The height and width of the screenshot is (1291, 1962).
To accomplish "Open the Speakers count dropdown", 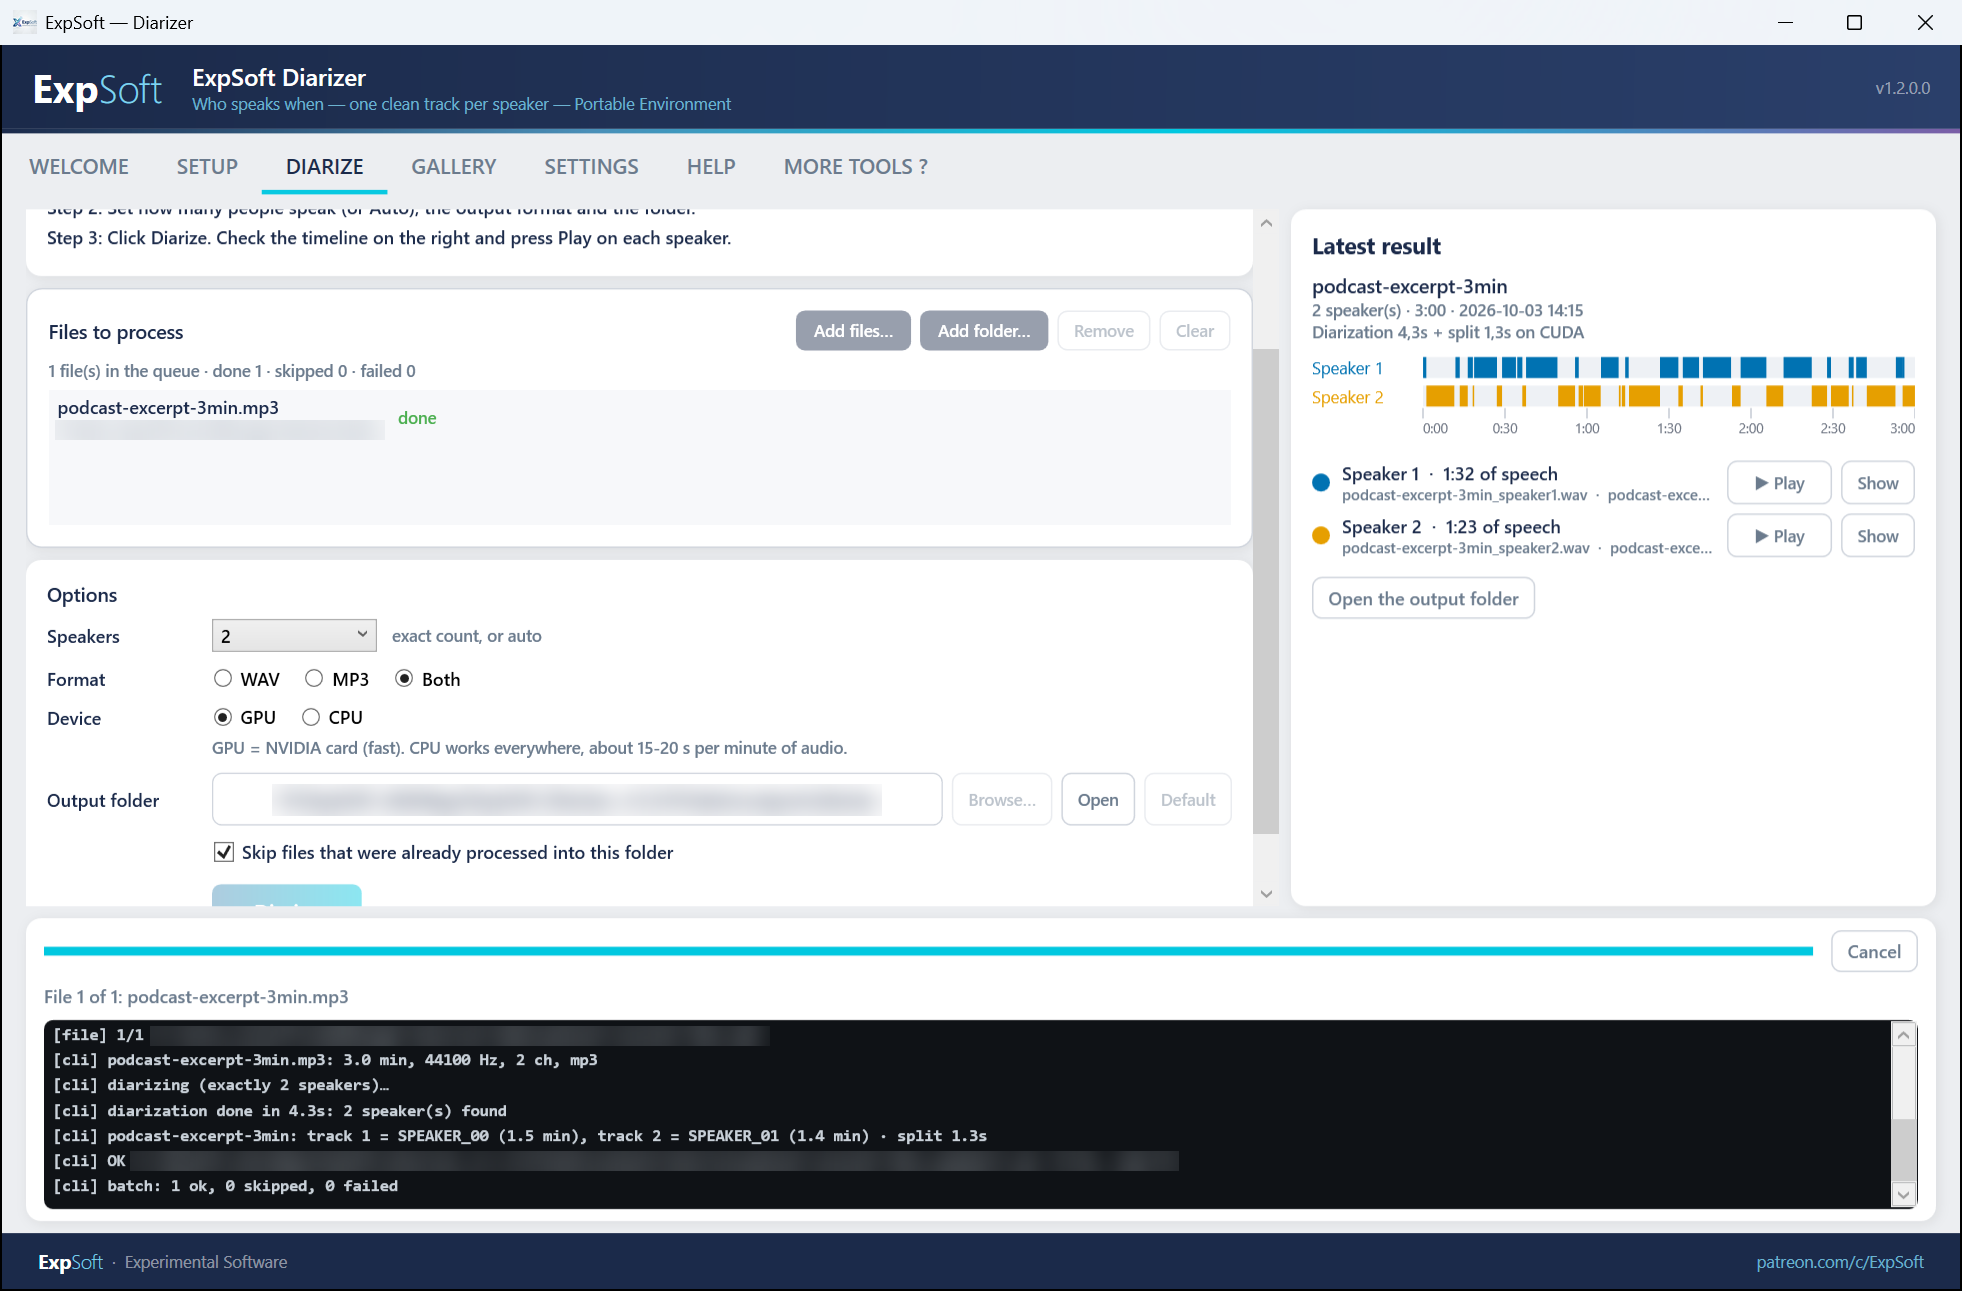I will point(294,636).
